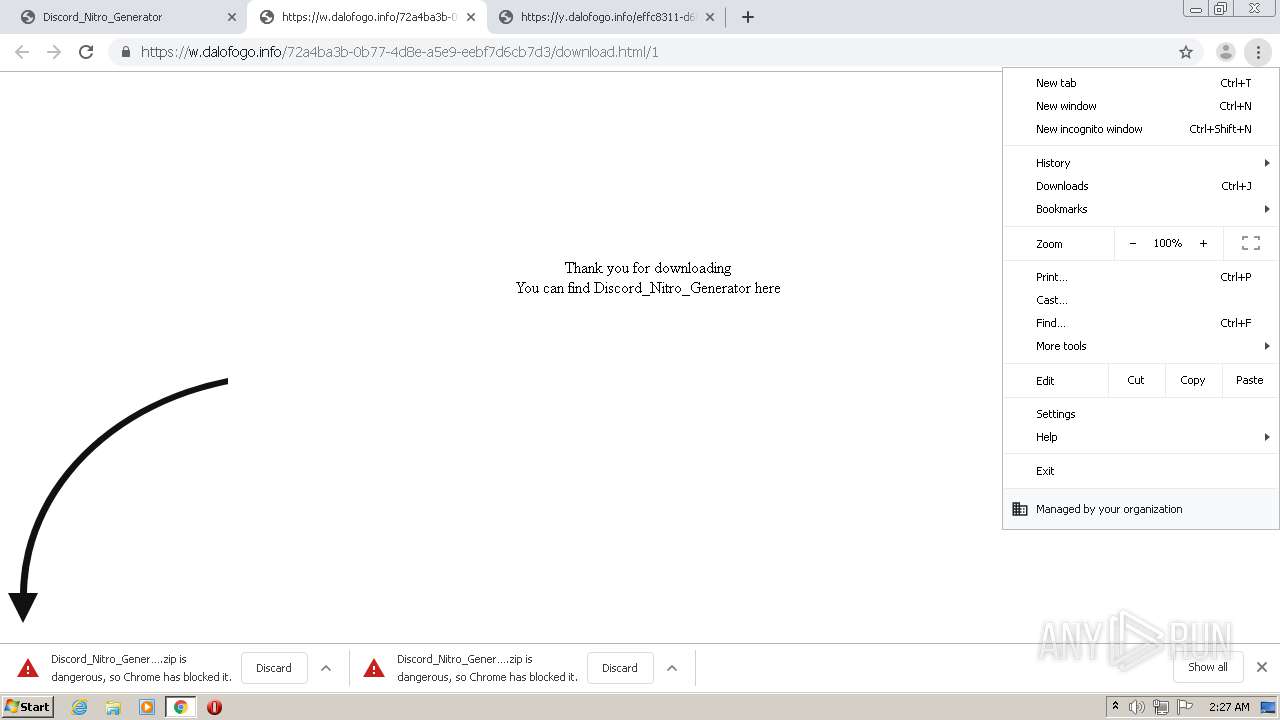Click Action Center flag icon

1185,707
